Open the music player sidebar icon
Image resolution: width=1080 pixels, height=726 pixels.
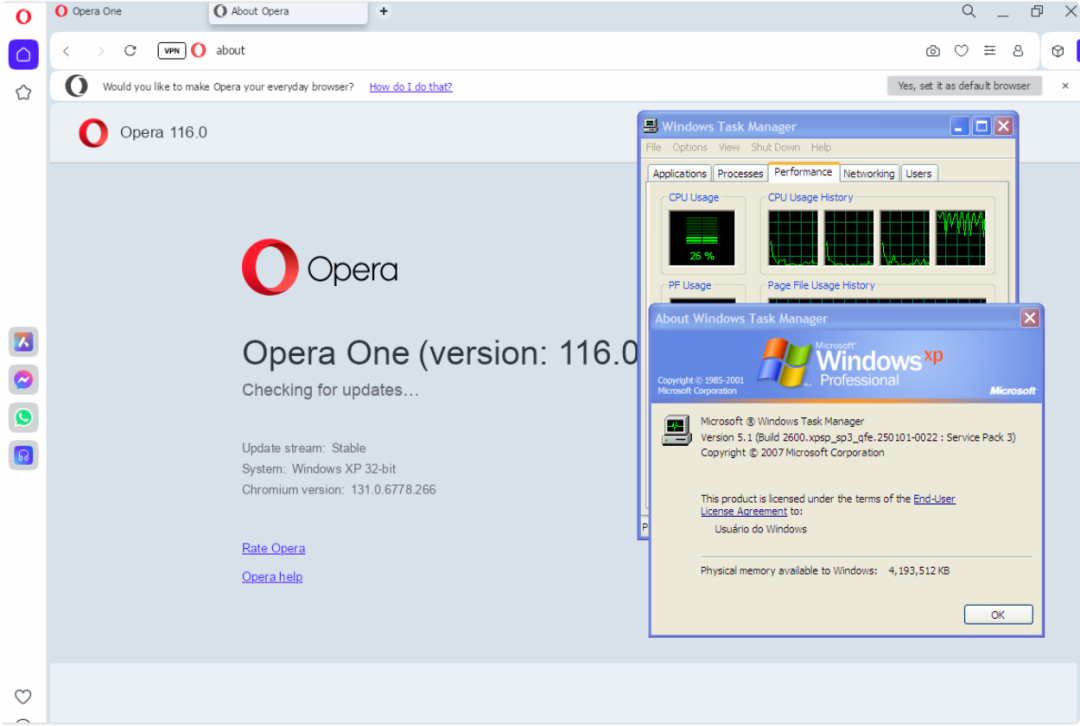pyautogui.click(x=23, y=455)
